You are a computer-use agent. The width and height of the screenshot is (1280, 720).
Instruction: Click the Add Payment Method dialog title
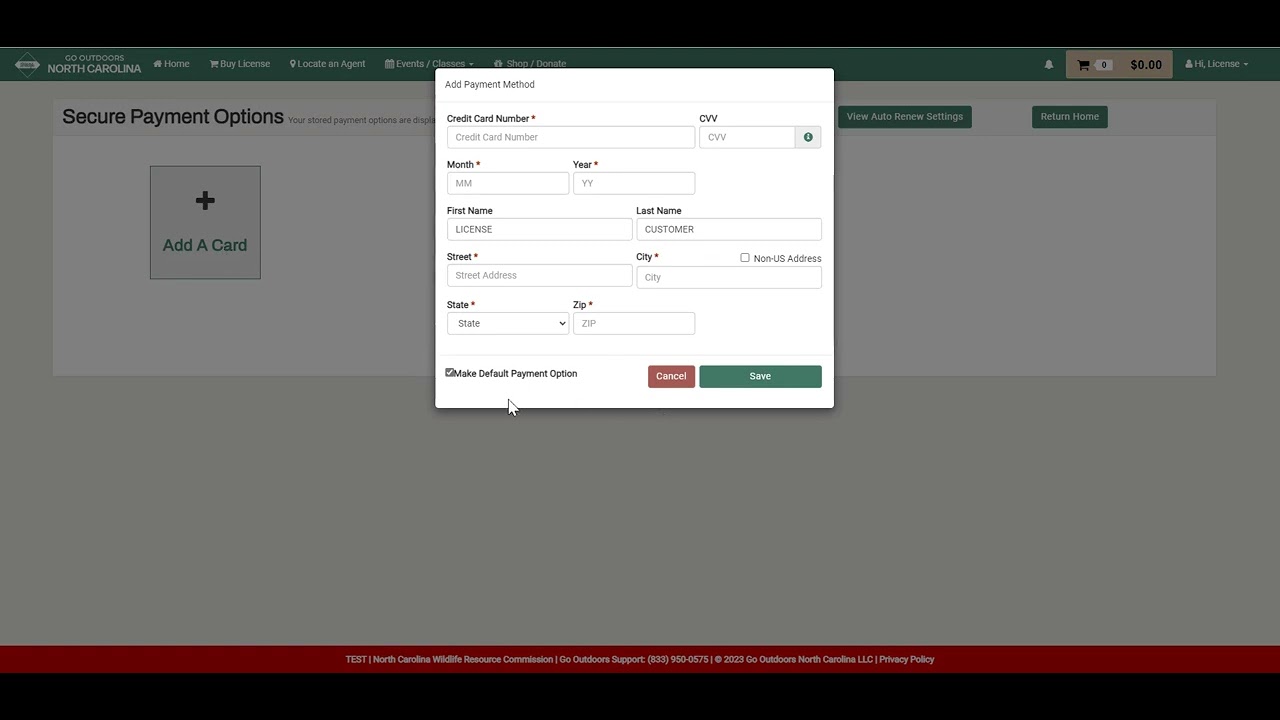click(x=490, y=85)
